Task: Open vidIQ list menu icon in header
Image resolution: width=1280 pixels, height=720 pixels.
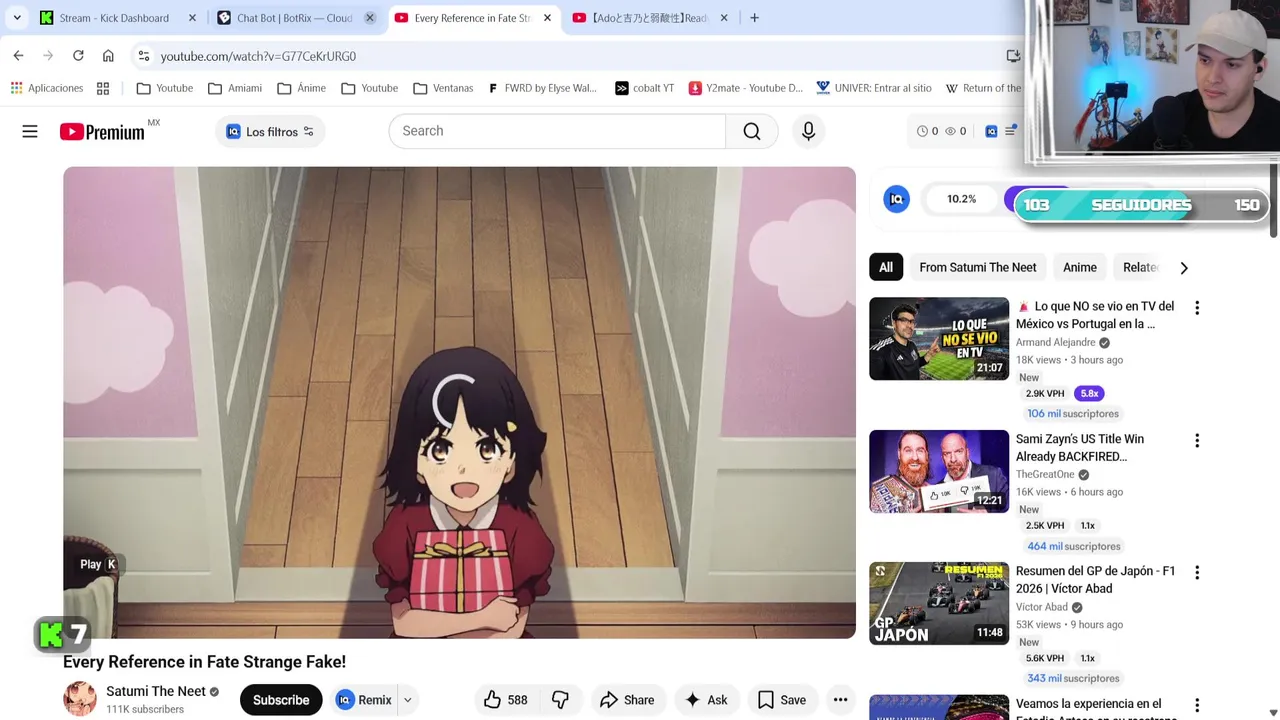Action: (1010, 131)
